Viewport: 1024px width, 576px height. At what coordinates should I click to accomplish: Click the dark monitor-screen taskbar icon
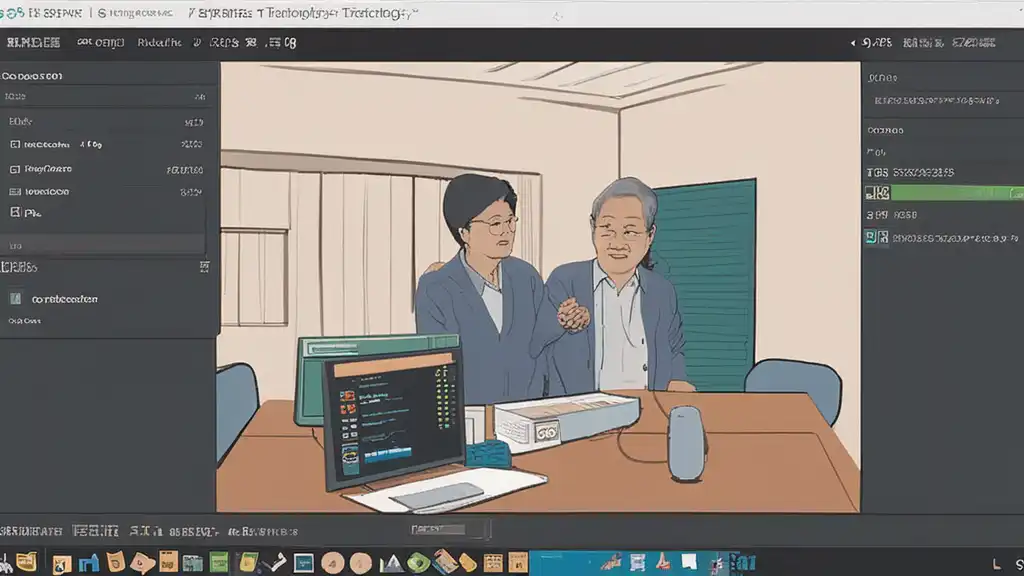[x=304, y=562]
